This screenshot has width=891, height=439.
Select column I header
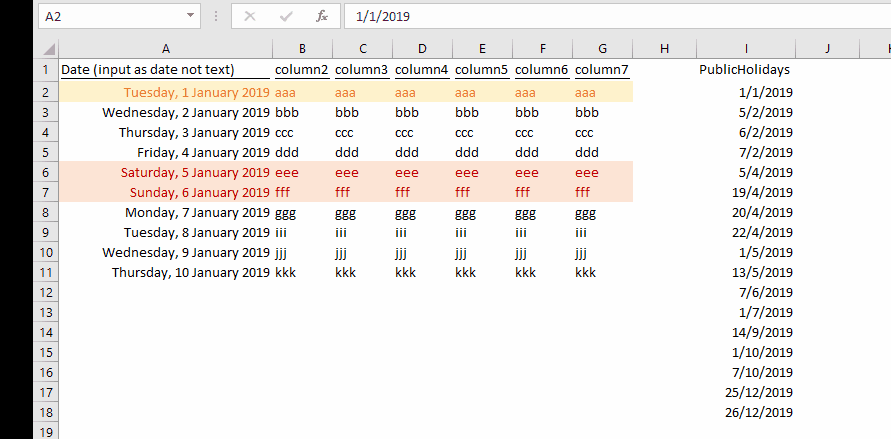tap(746, 49)
